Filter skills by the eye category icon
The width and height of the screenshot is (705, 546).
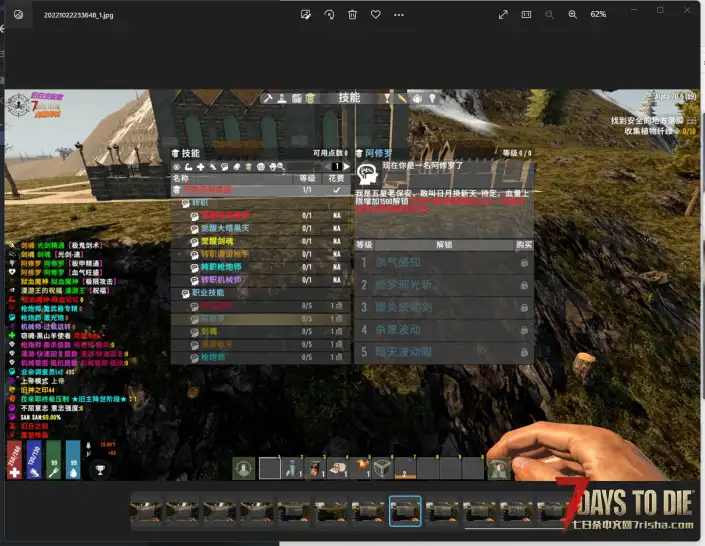177,167
